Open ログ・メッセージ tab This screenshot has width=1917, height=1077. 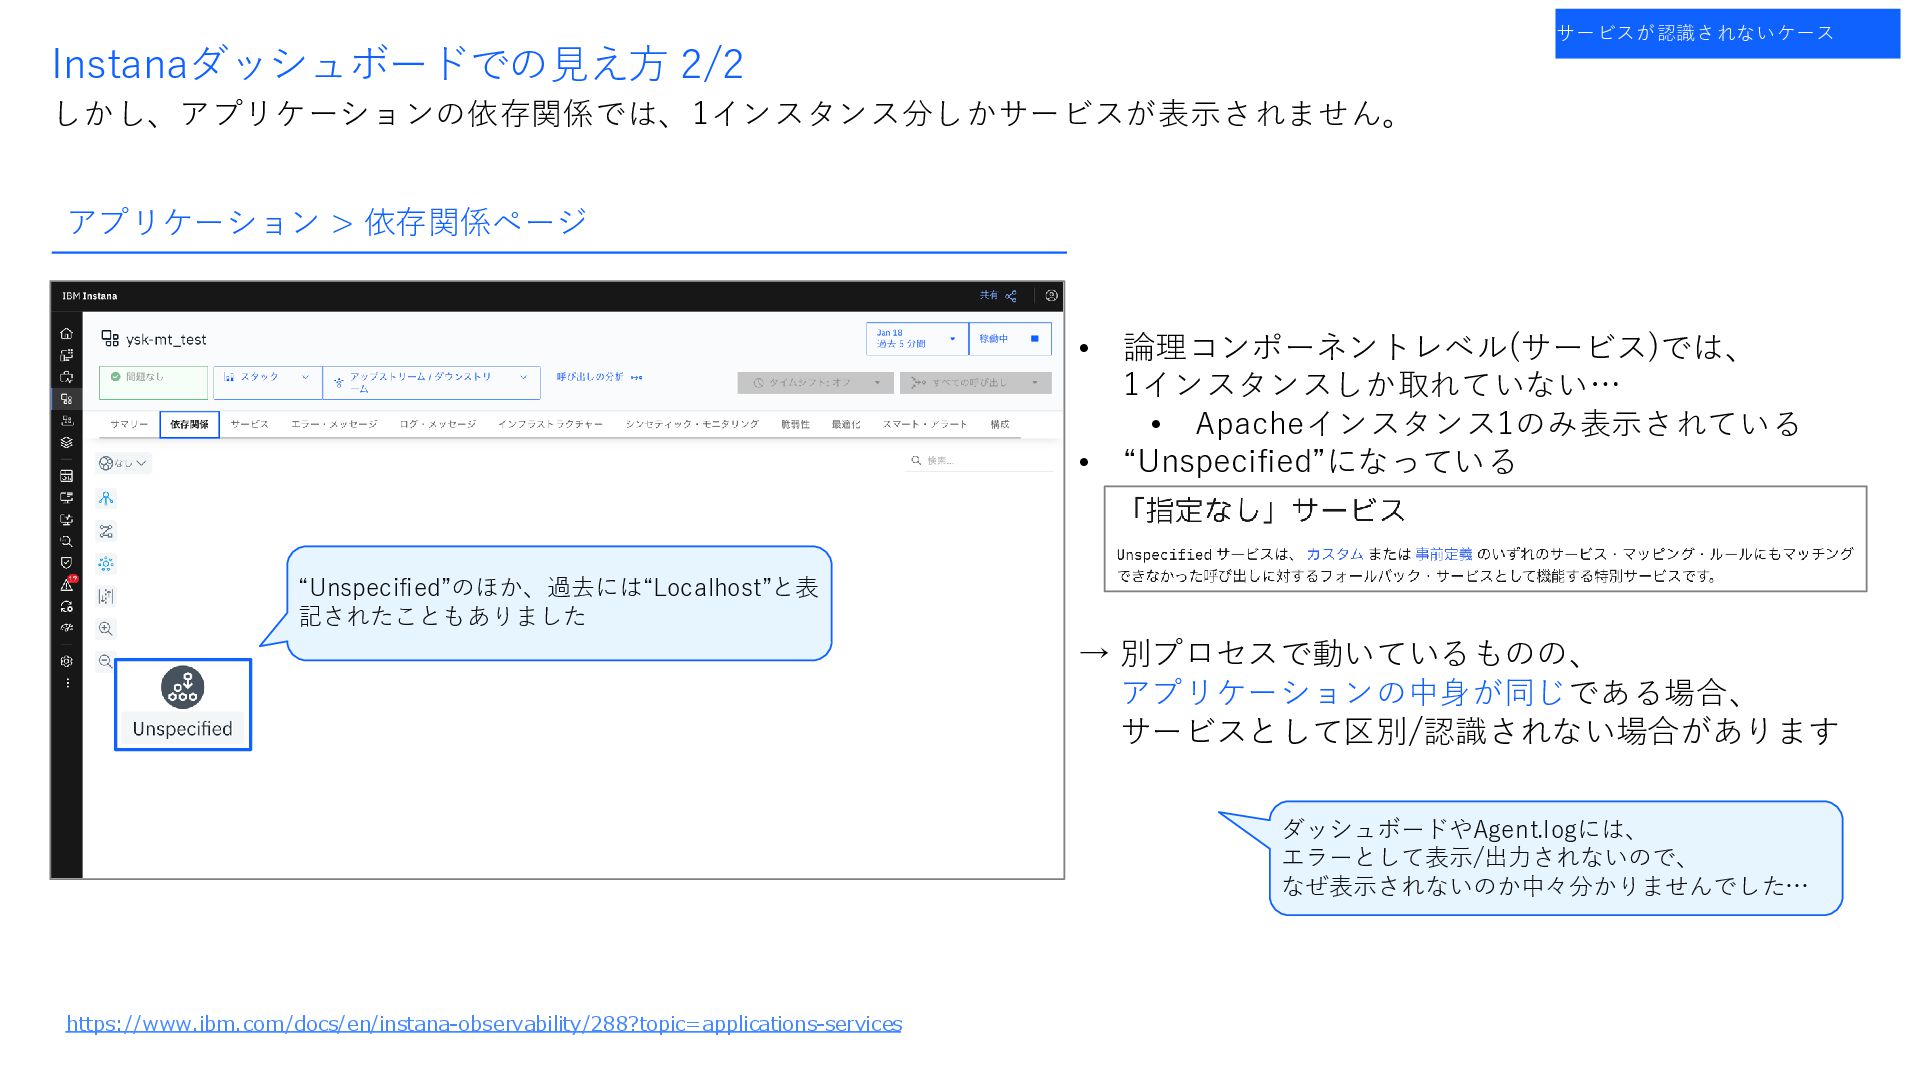pyautogui.click(x=437, y=425)
